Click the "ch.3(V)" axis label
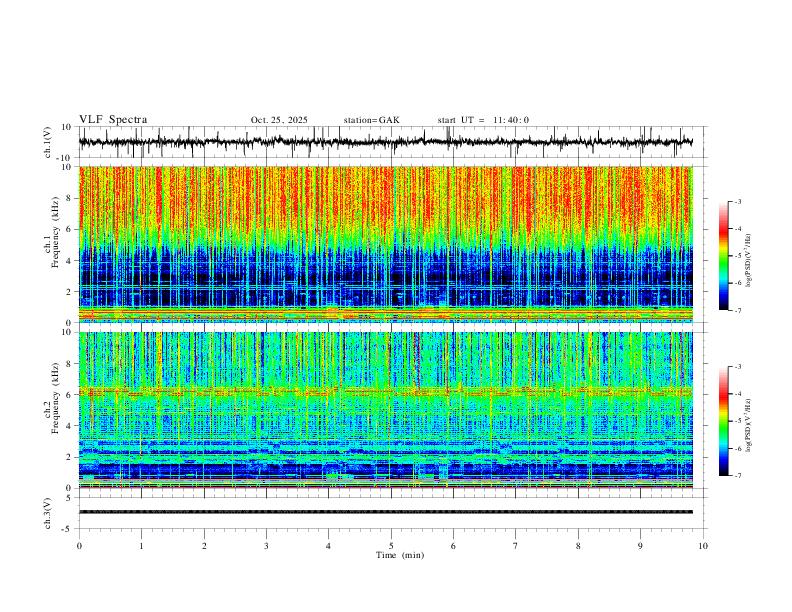The image size is (792, 612). [x=48, y=513]
